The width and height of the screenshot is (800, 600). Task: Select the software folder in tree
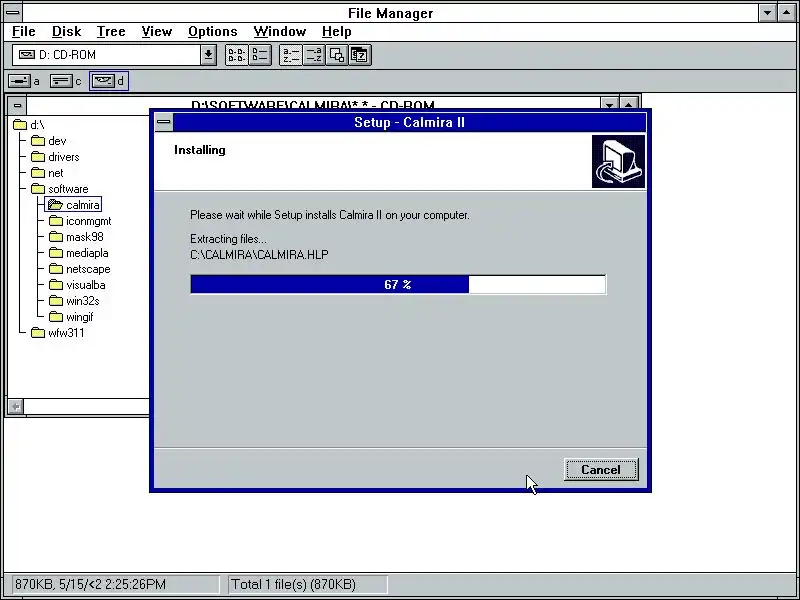pyautogui.click(x=60, y=189)
